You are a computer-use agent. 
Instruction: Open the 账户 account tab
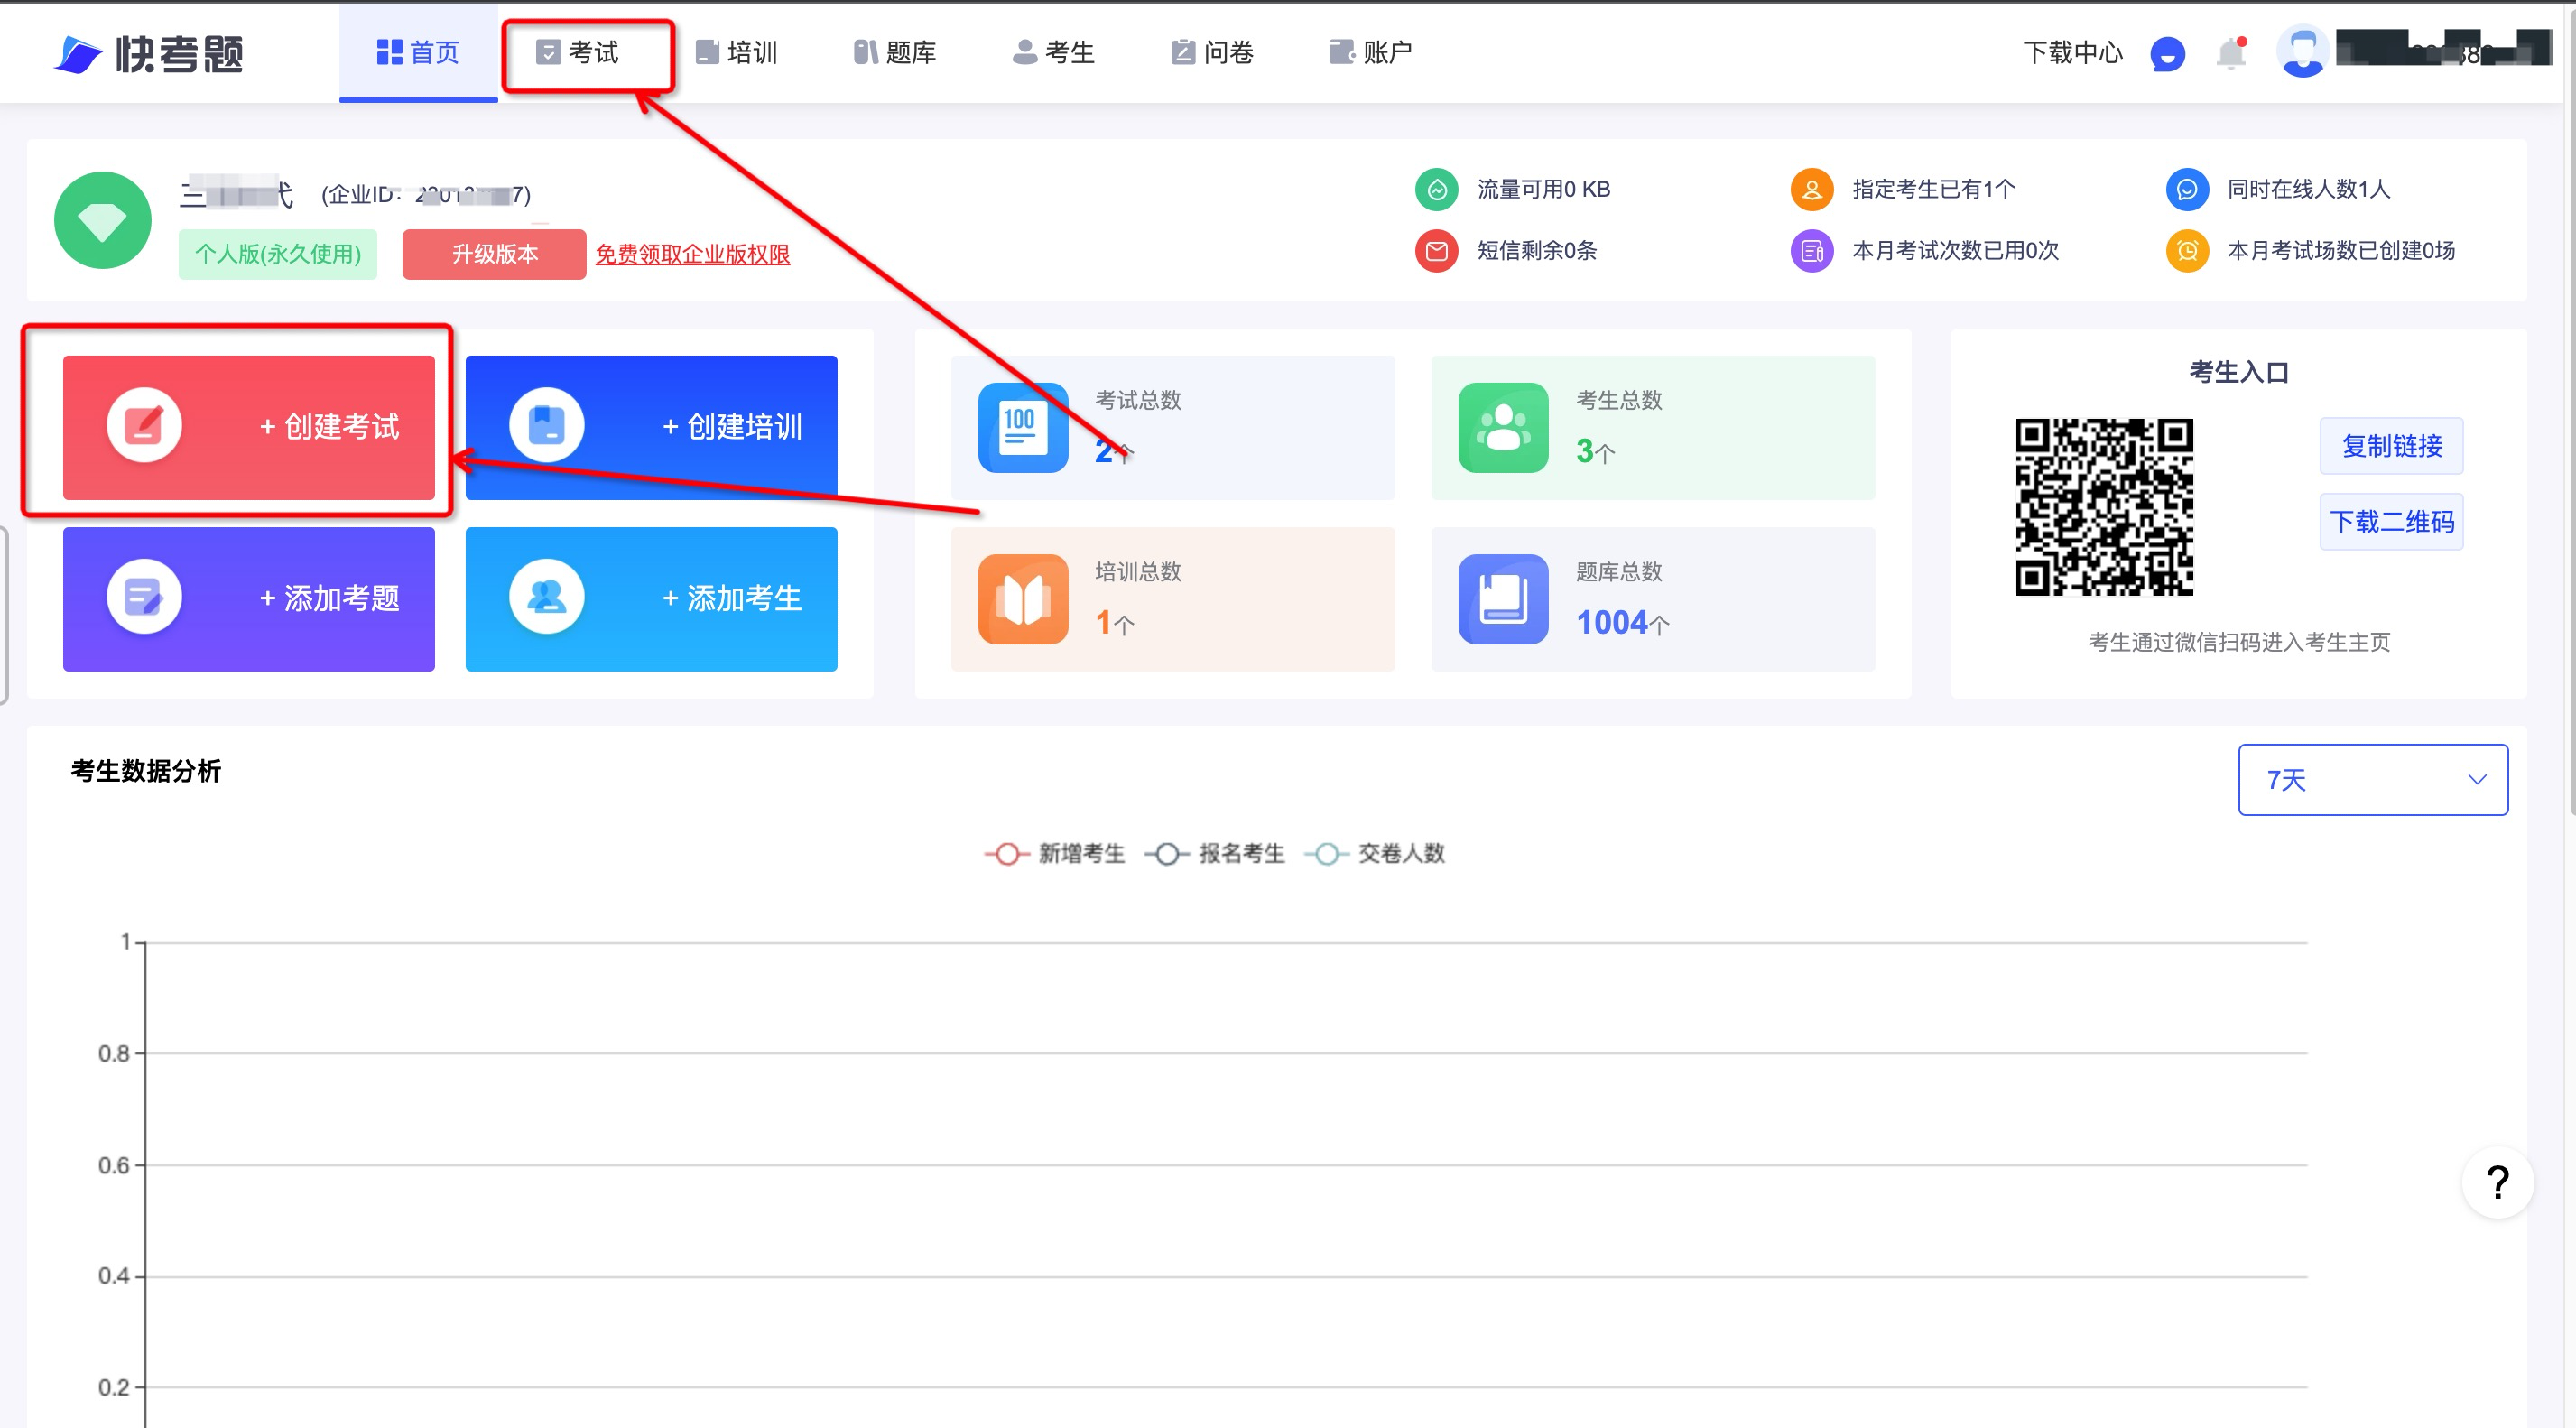(1371, 52)
